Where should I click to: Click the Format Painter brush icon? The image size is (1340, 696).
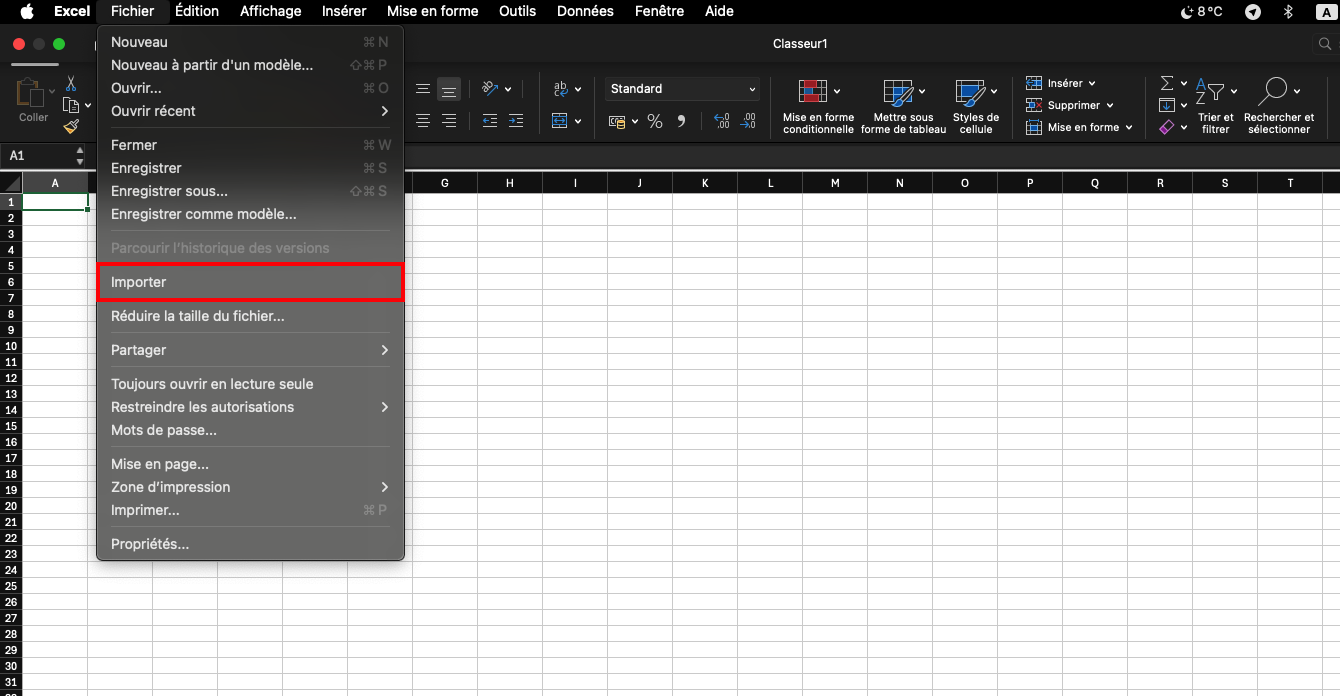click(71, 126)
